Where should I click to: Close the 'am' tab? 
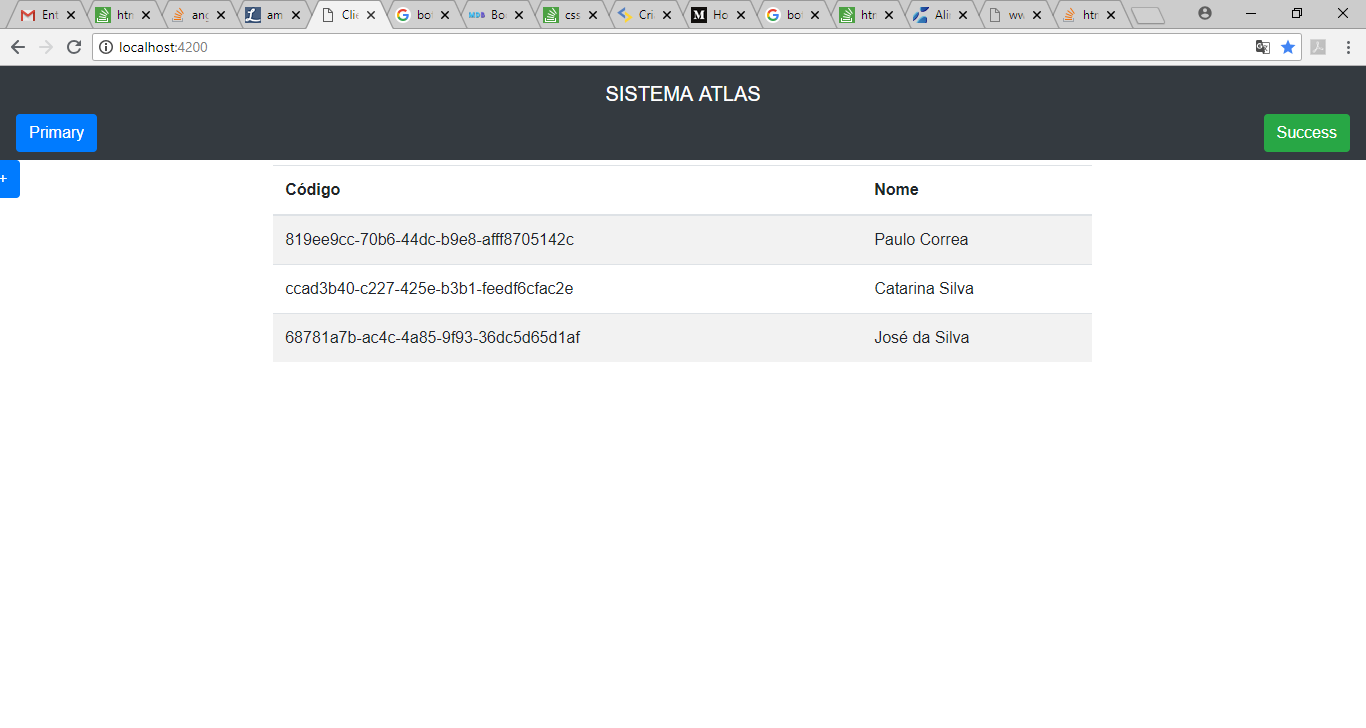[x=296, y=15]
